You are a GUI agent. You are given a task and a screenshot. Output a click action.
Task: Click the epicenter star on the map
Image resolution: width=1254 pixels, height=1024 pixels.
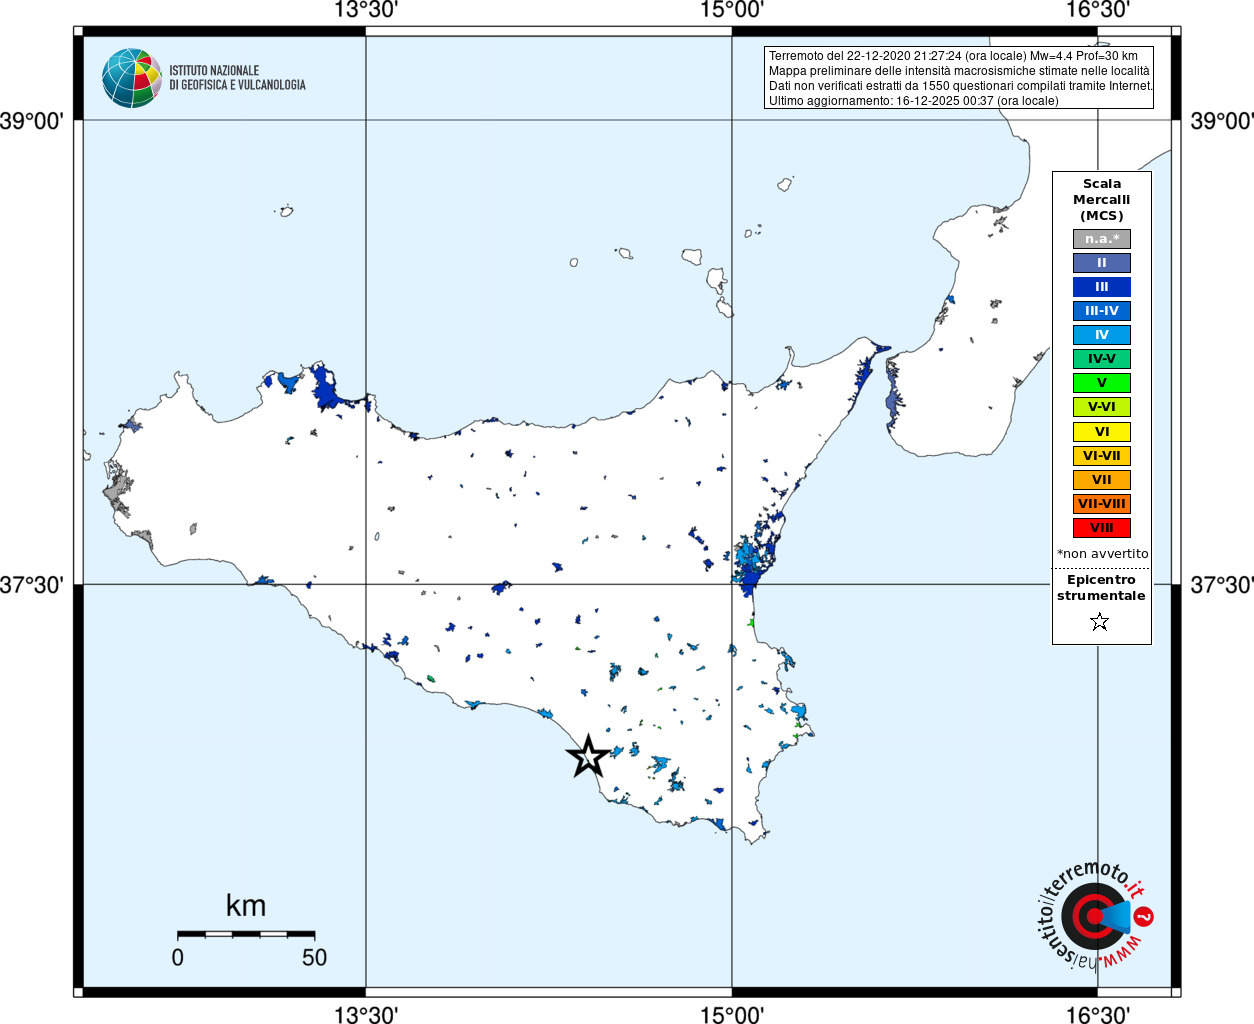[588, 756]
